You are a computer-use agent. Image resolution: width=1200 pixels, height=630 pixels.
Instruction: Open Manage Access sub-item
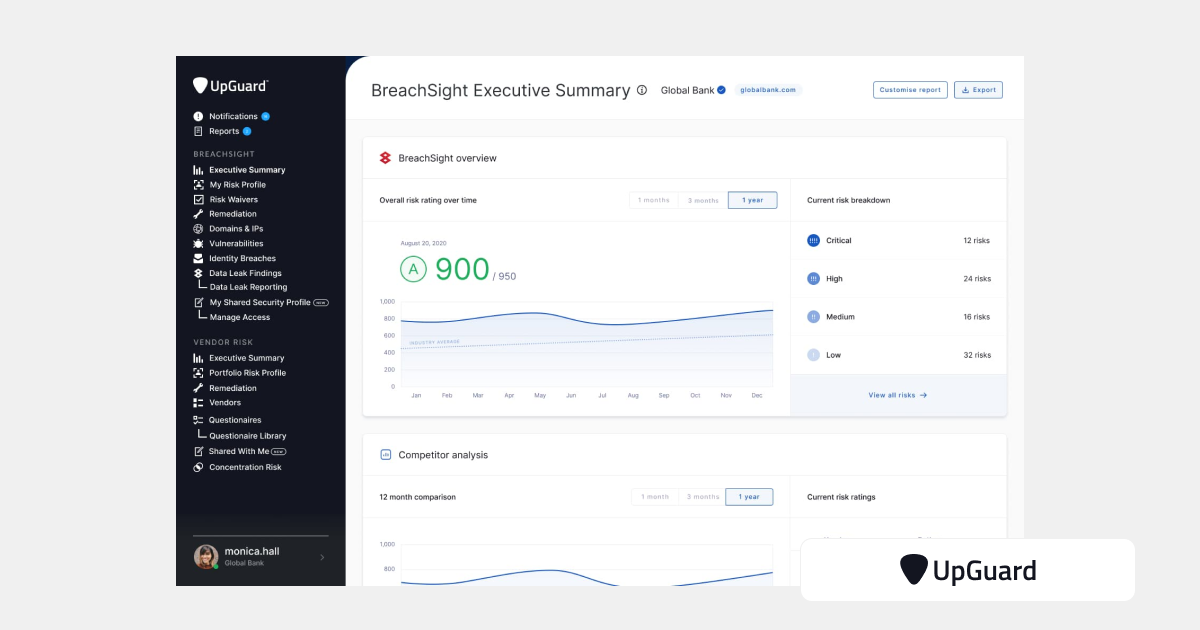(240, 317)
